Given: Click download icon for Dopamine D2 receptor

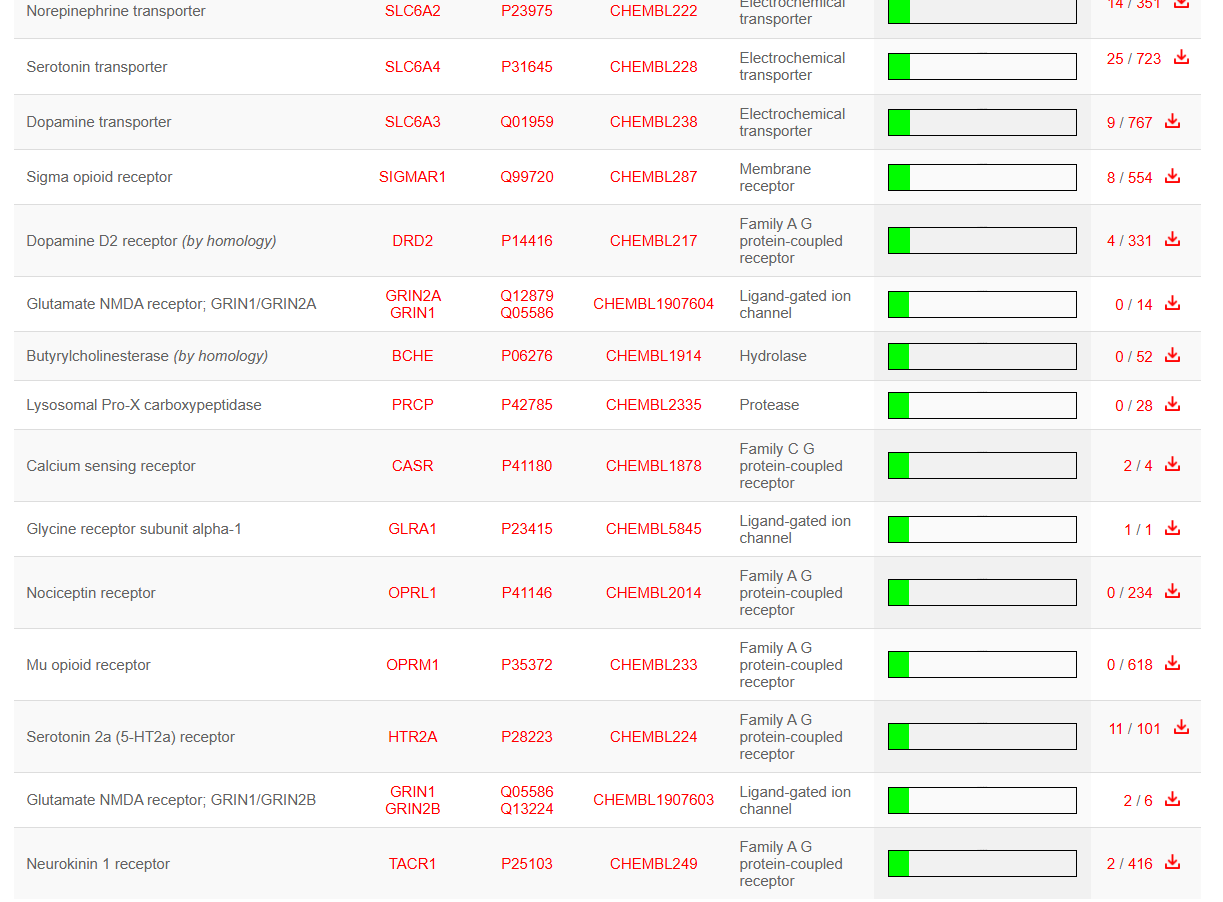Looking at the screenshot, I should click(x=1172, y=240).
